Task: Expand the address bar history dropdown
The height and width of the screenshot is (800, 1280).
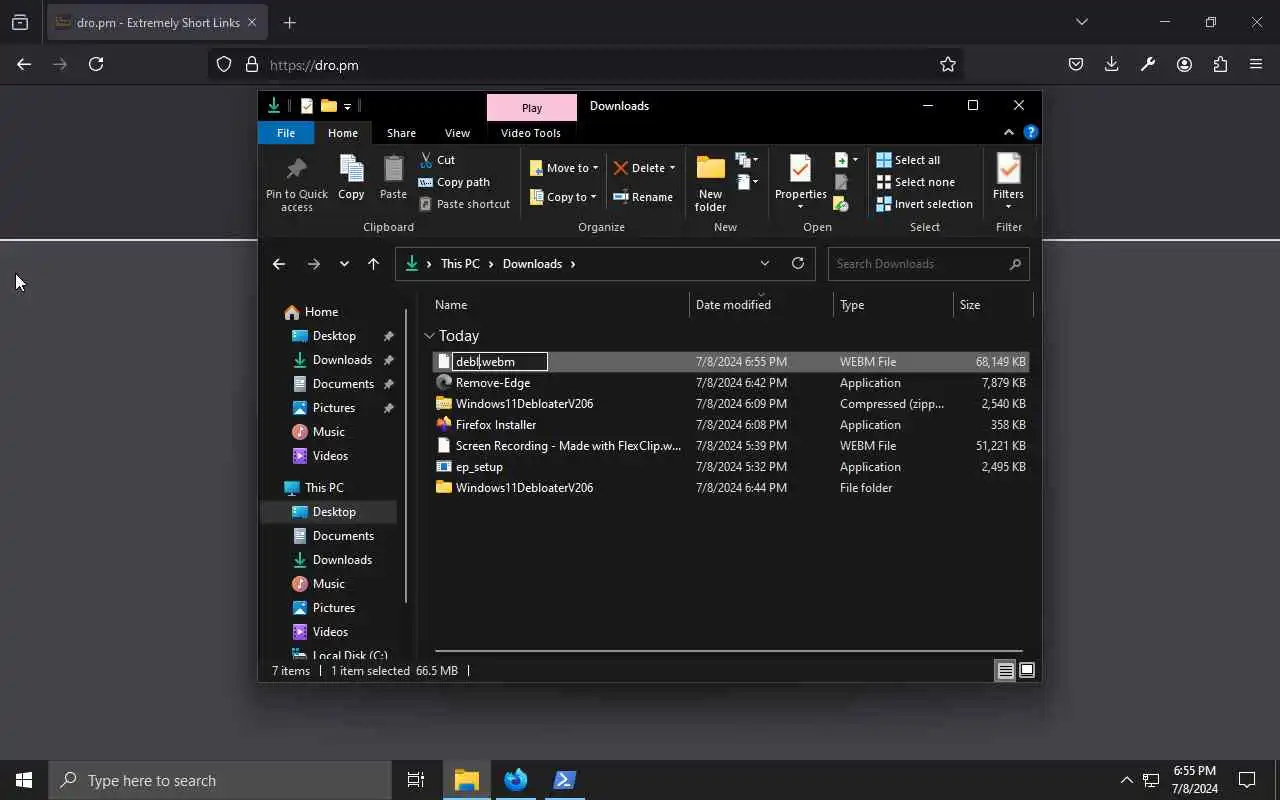Action: [x=765, y=264]
